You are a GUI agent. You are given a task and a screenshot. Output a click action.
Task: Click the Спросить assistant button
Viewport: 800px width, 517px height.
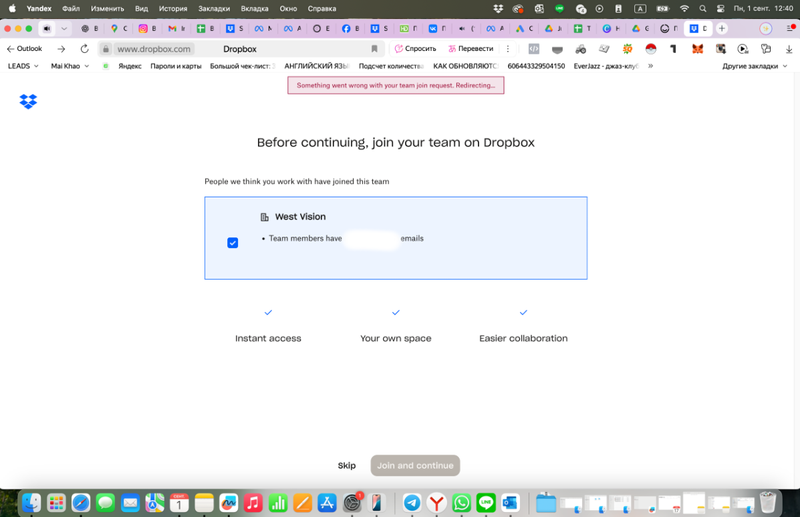(x=415, y=49)
